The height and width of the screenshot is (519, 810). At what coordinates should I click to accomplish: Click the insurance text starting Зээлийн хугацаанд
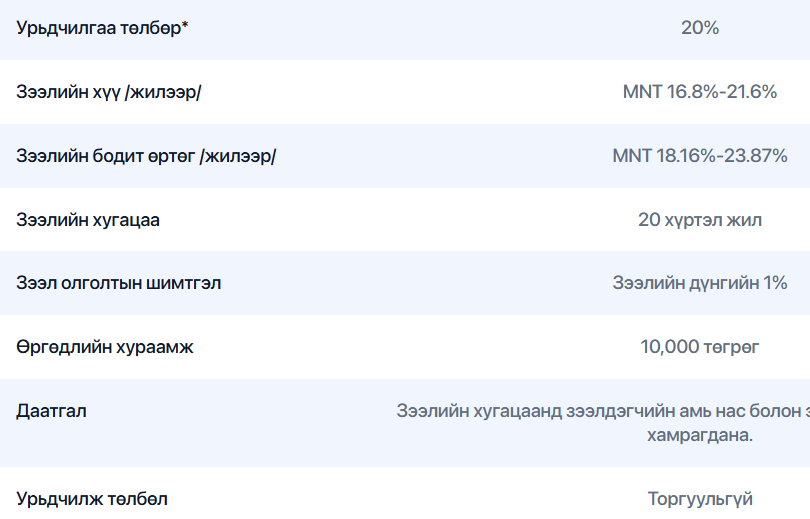point(600,411)
